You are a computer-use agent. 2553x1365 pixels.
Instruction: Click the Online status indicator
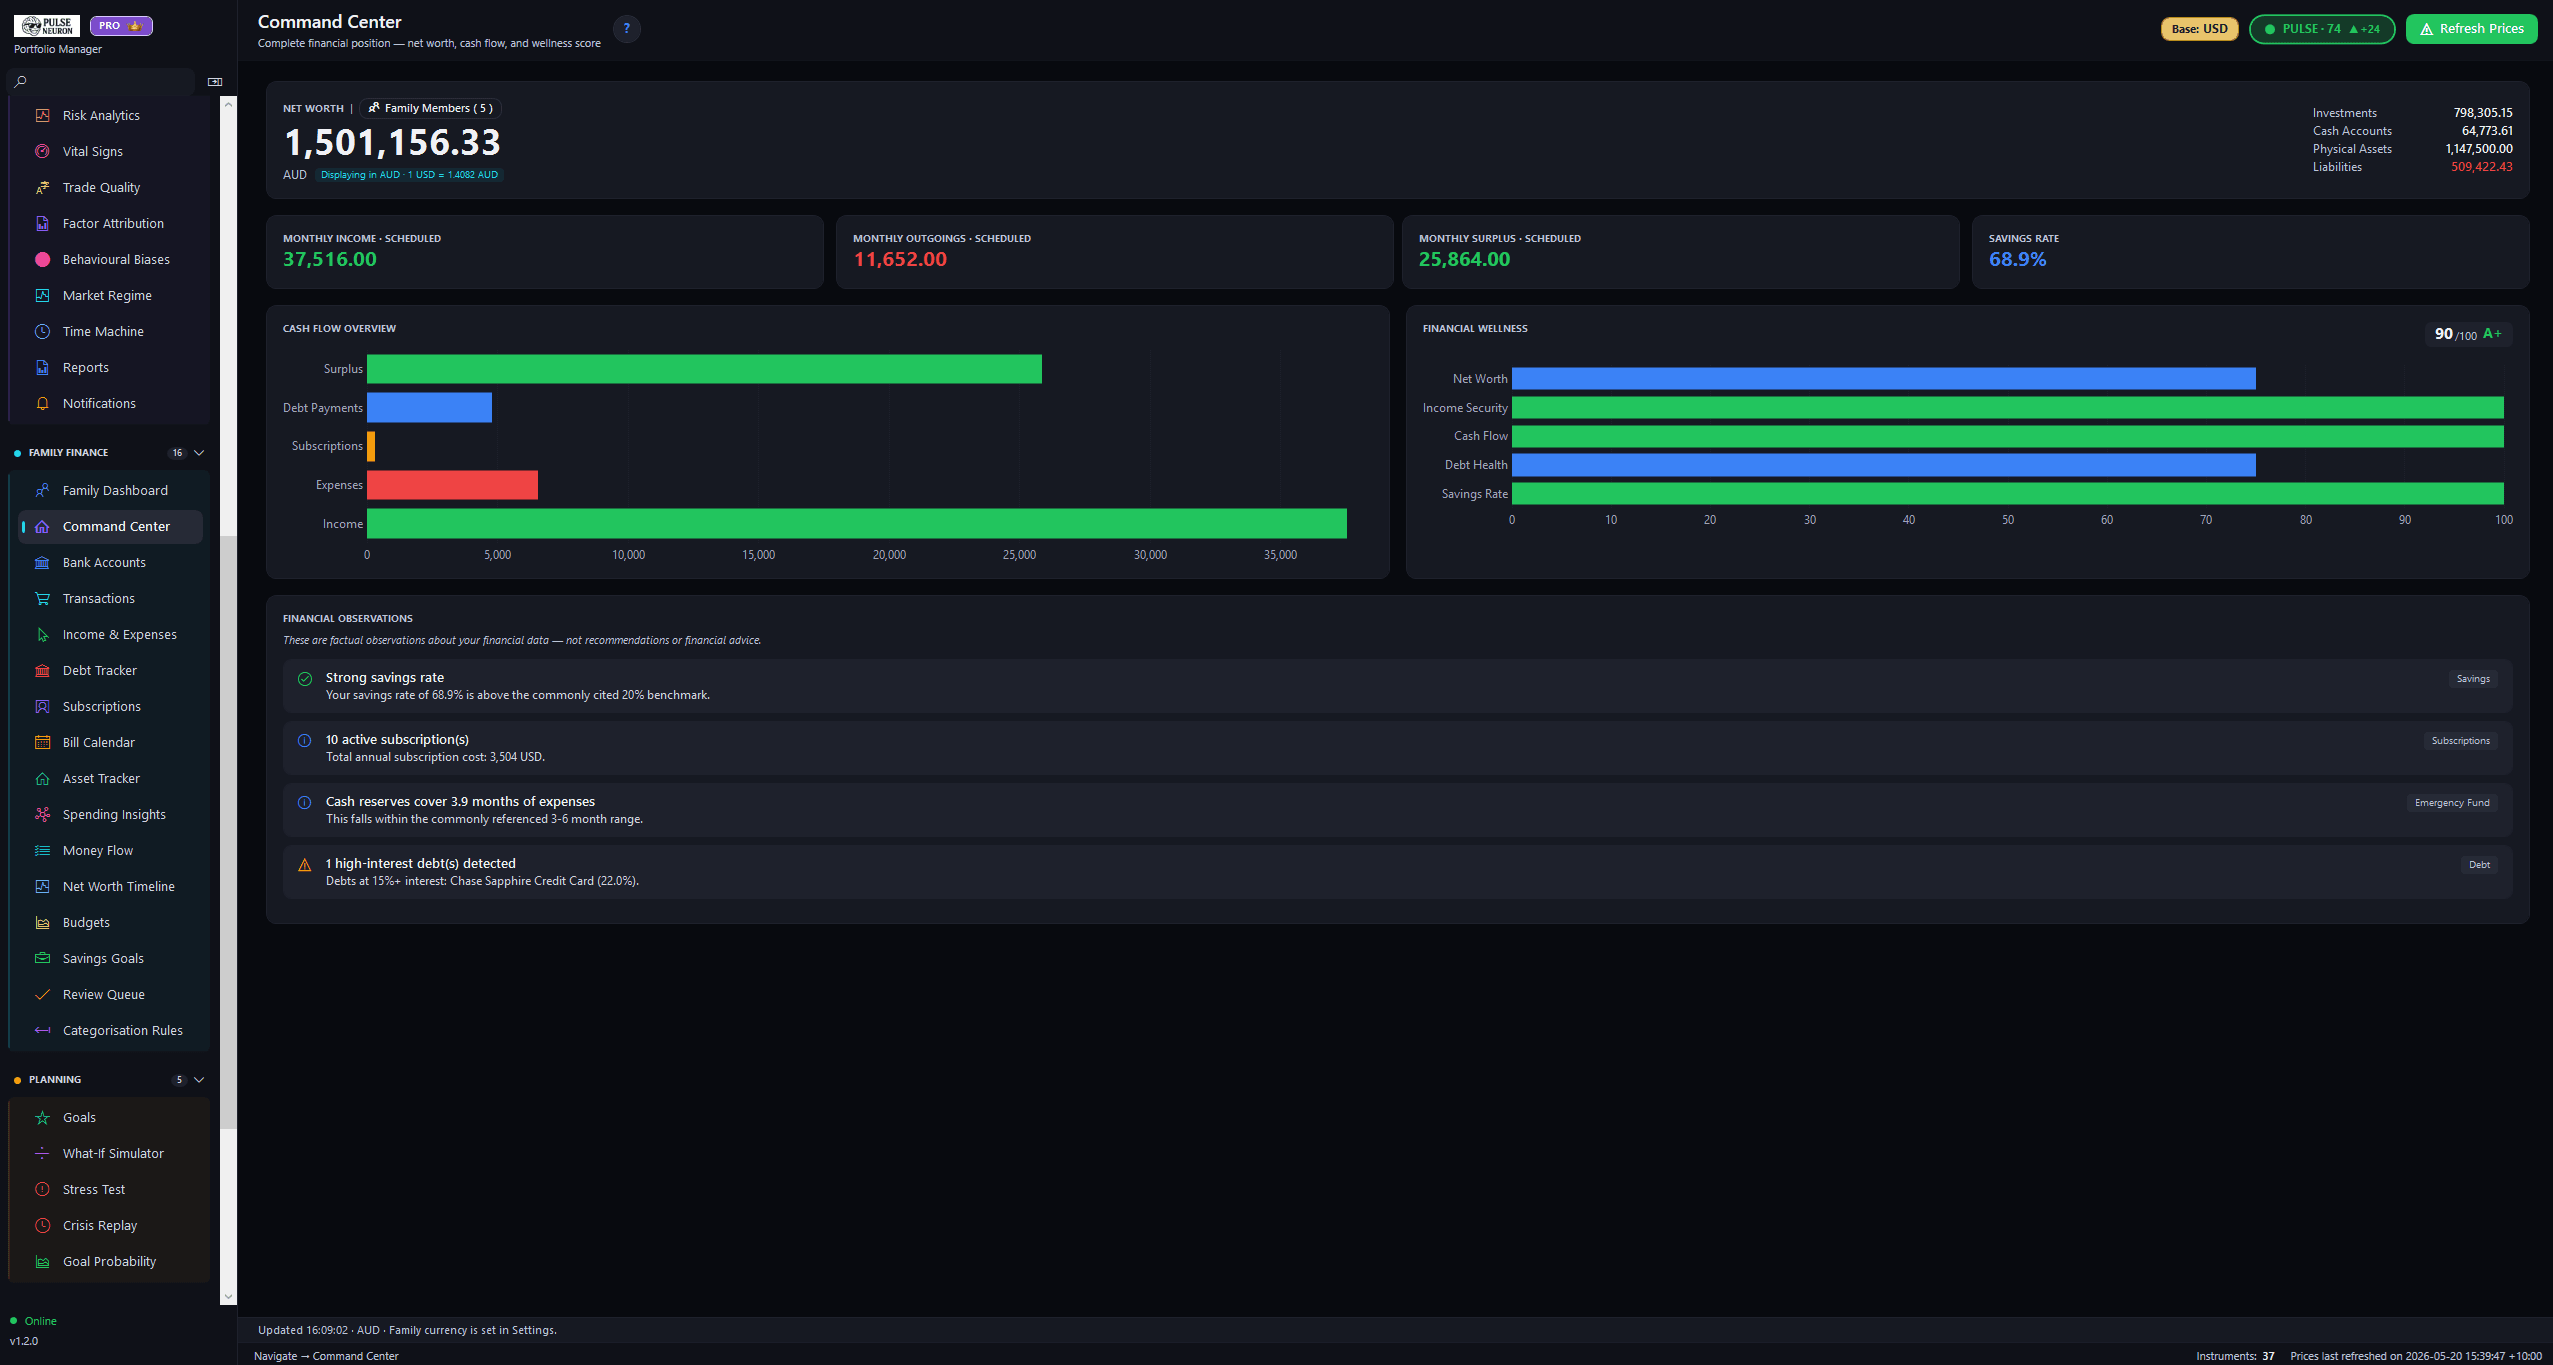[33, 1321]
